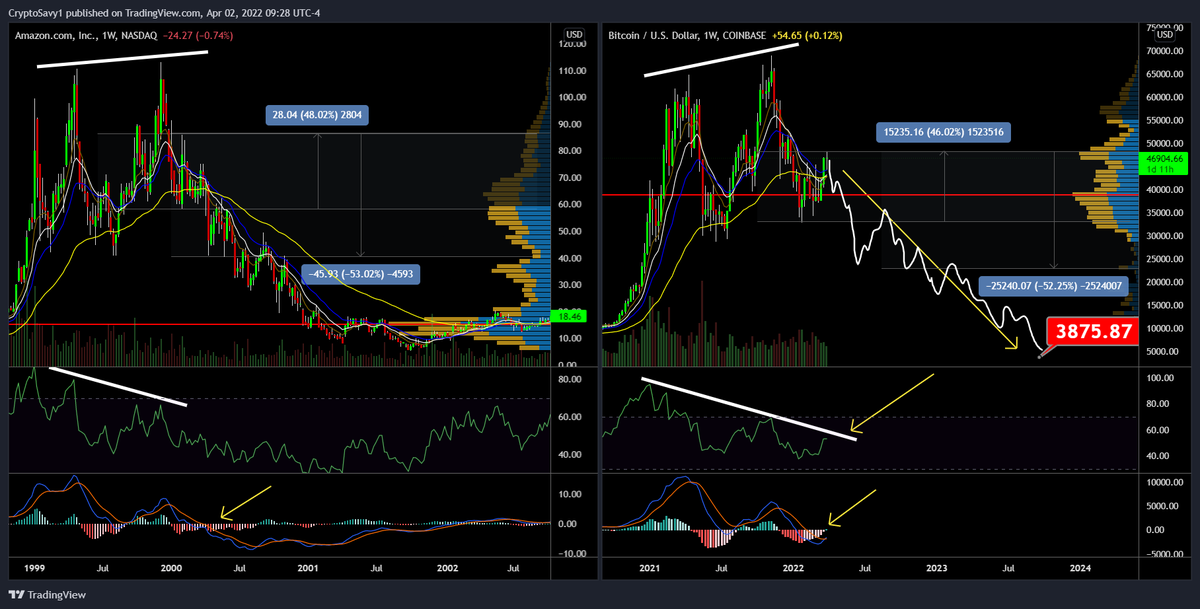Screen dimensions: 1200x609
Task: Click the 120.00 price scale value
Action: [572, 45]
